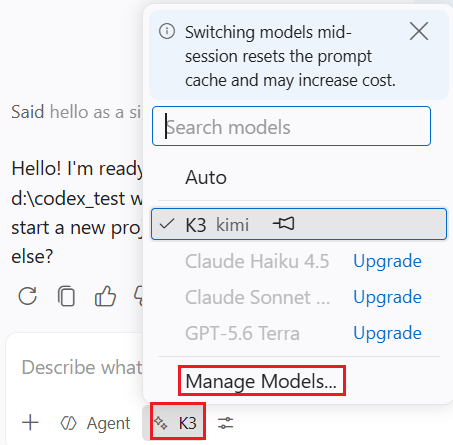Give the response a thumbs up
The width and height of the screenshot is (453, 445).
[105, 296]
